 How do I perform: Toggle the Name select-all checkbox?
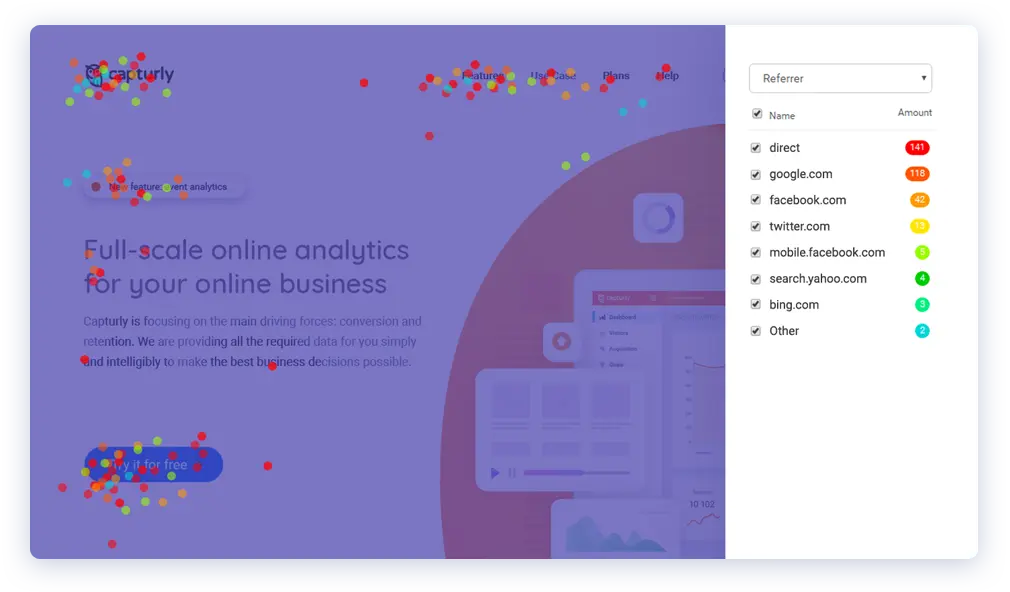(x=757, y=114)
